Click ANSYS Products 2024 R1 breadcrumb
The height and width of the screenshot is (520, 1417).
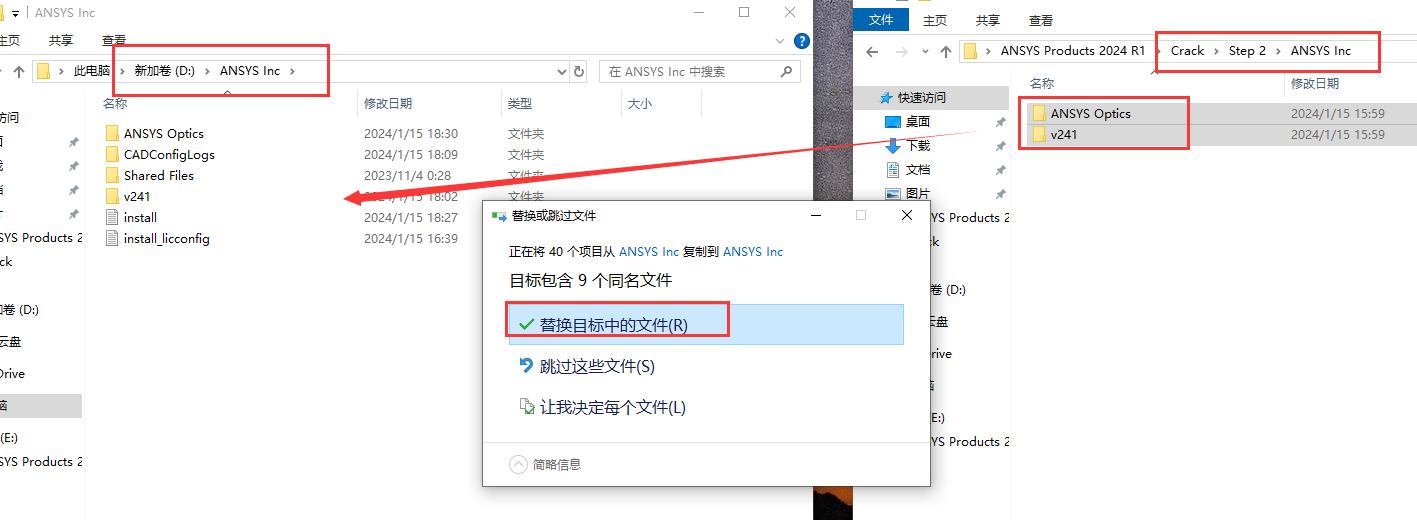1073,51
